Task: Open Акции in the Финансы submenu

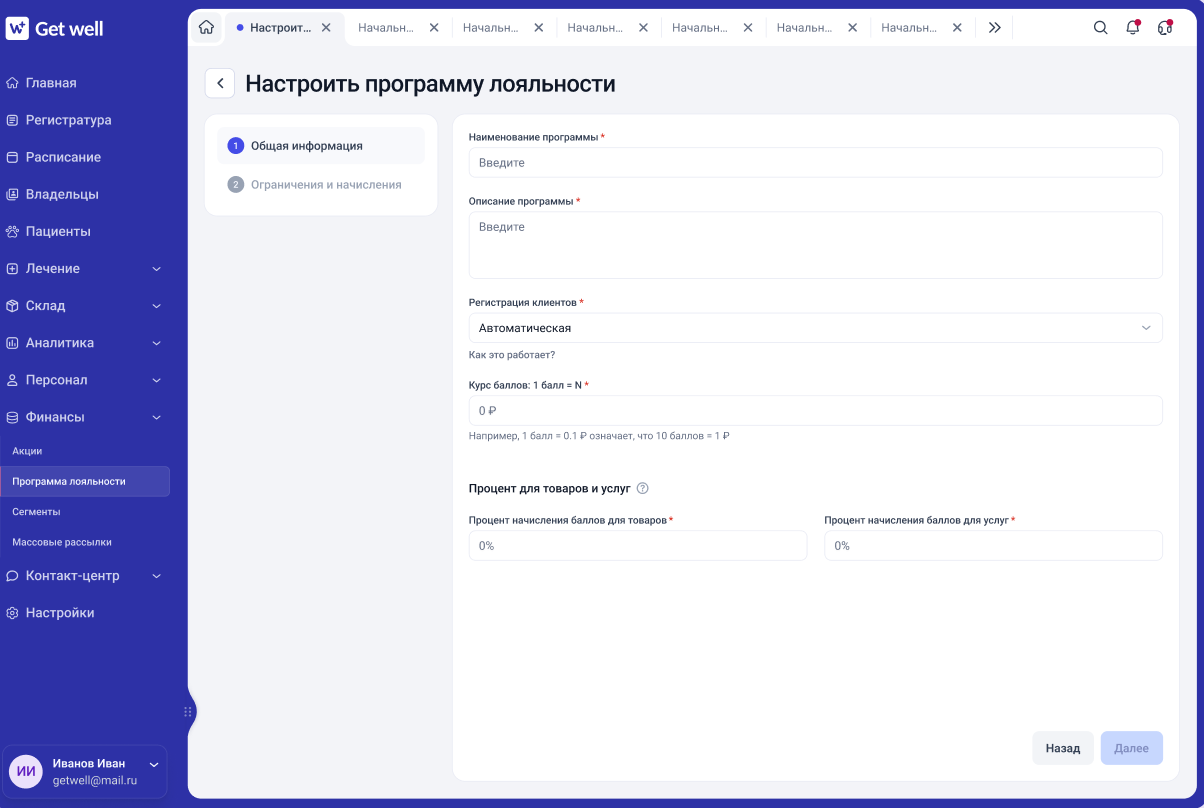Action: tap(27, 451)
